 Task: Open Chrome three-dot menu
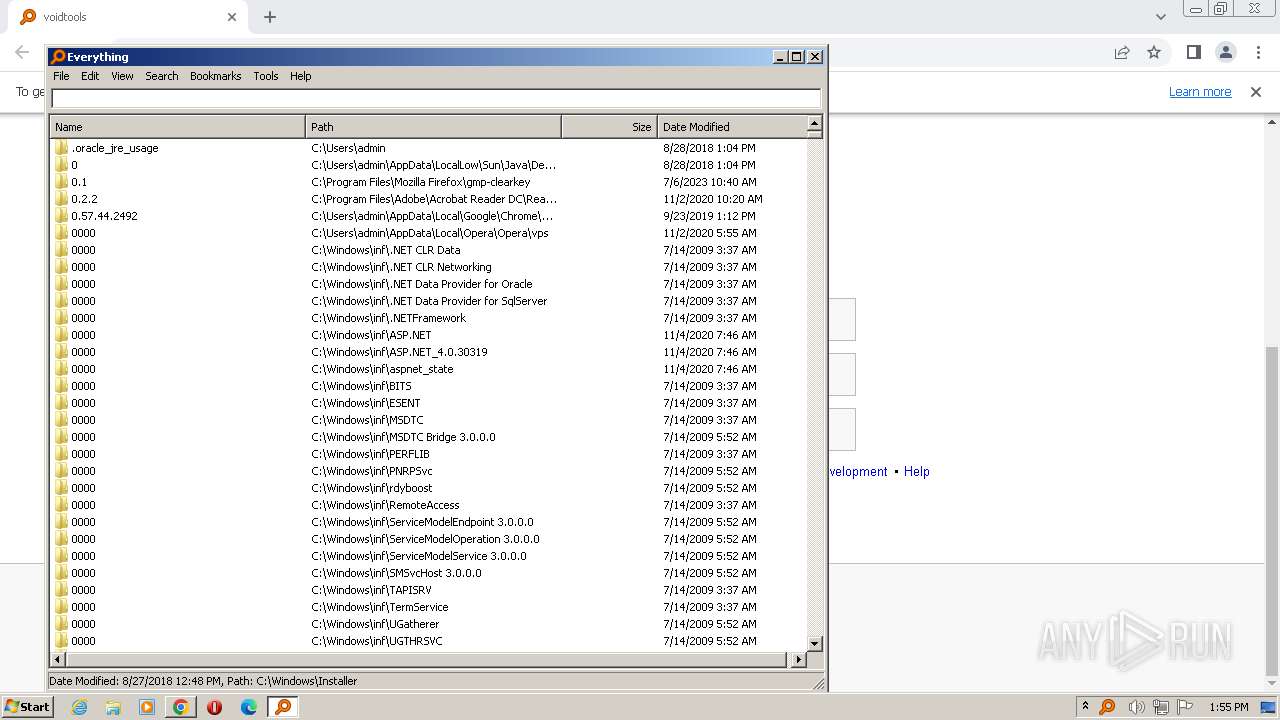1258,52
